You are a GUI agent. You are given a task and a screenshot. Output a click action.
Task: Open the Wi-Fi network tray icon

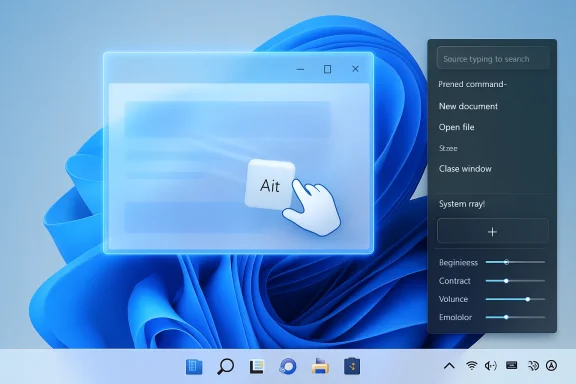point(471,366)
